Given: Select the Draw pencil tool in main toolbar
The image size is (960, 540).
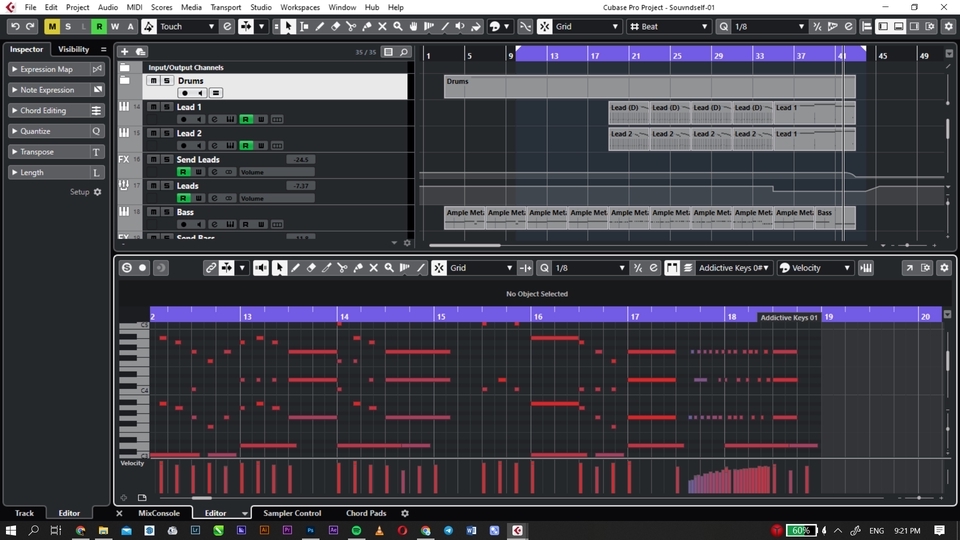Looking at the screenshot, I should 320,26.
